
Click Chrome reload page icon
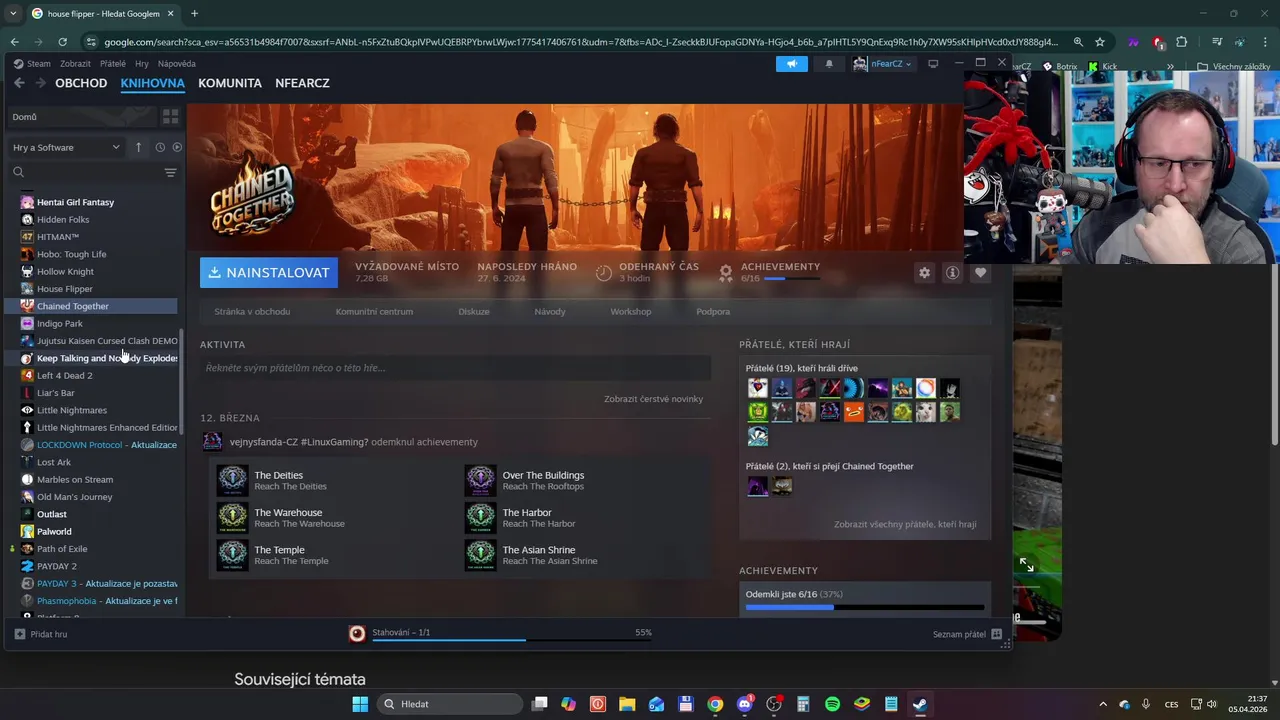(62, 42)
